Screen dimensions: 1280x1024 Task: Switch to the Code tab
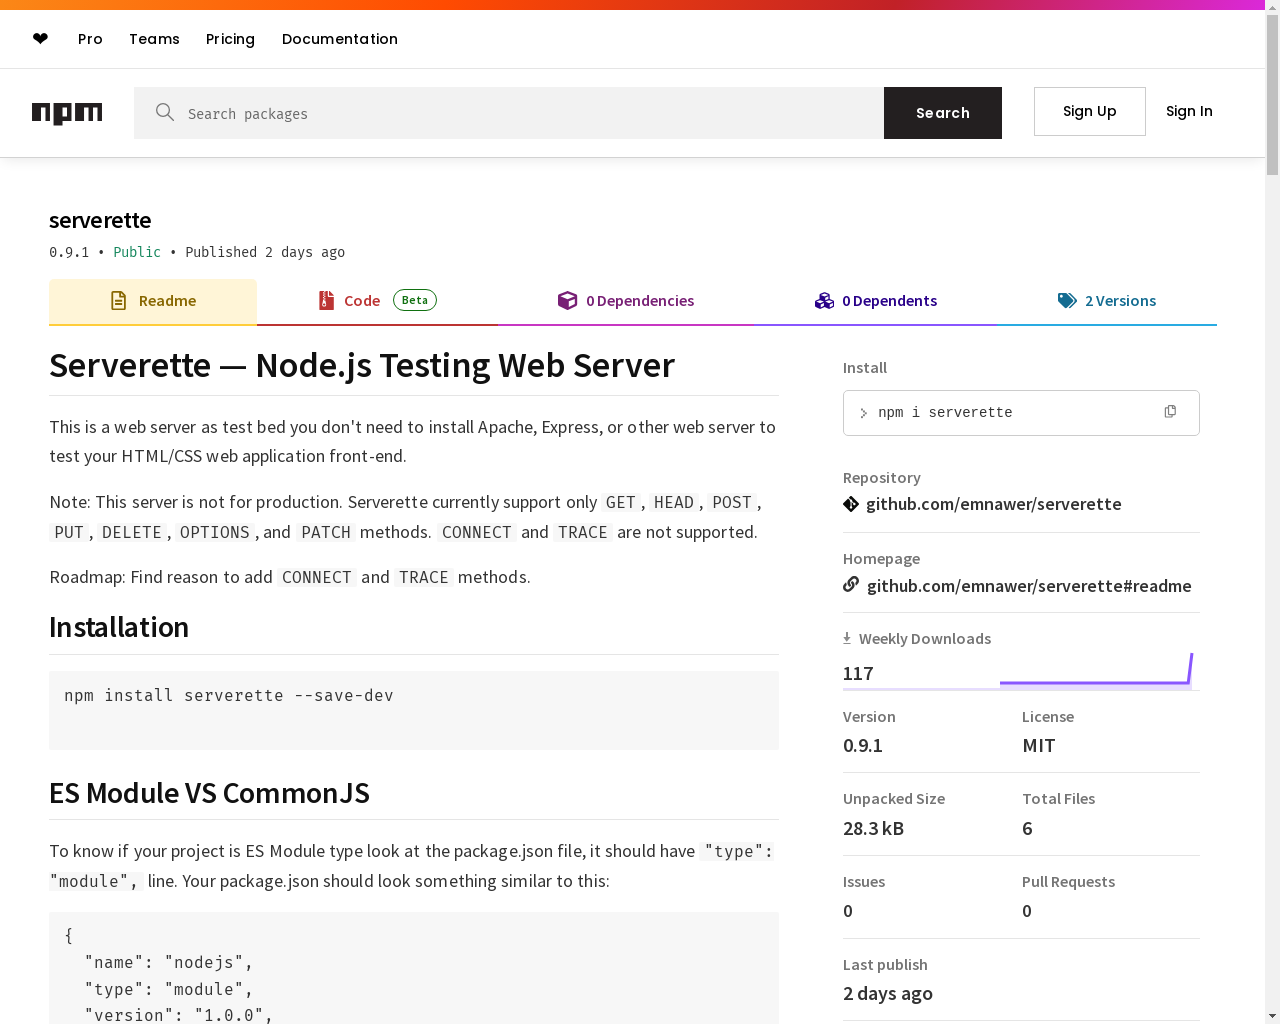click(x=377, y=301)
